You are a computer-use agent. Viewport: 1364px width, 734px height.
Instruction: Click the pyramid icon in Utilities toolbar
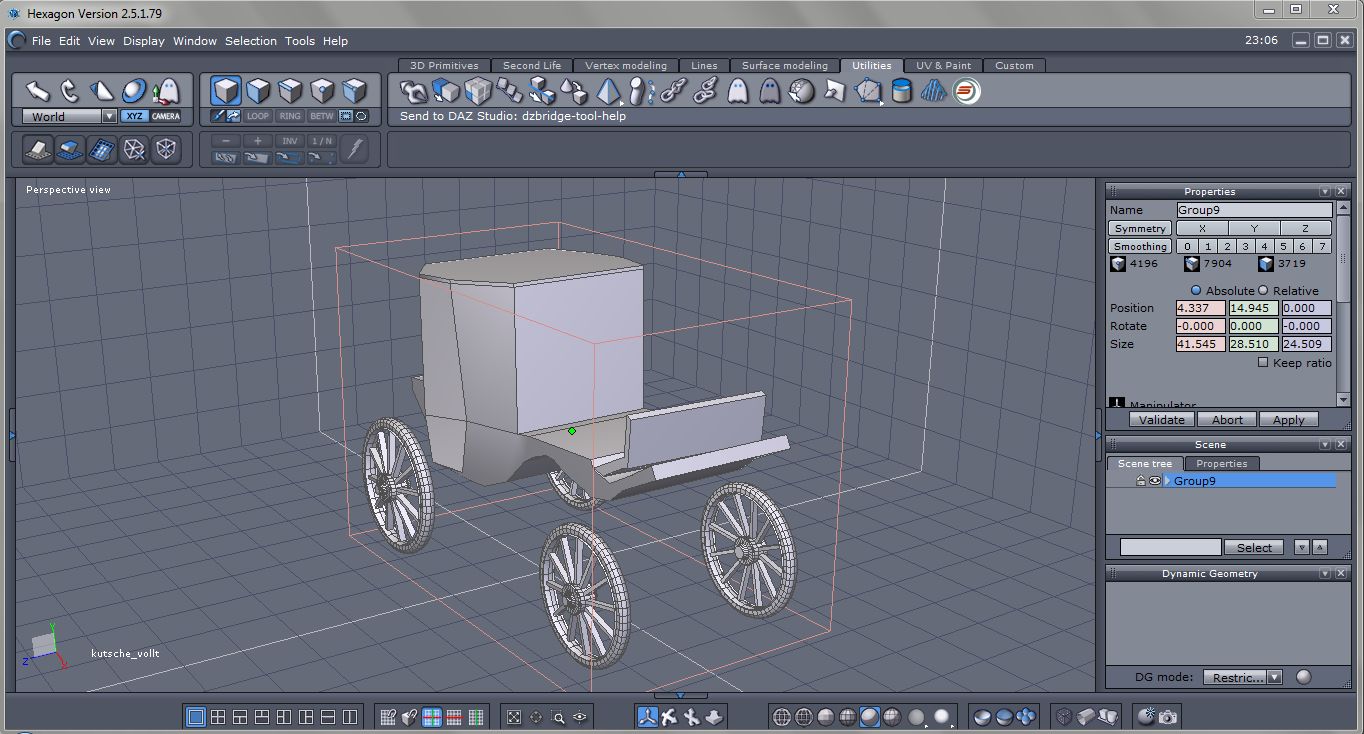[x=607, y=92]
